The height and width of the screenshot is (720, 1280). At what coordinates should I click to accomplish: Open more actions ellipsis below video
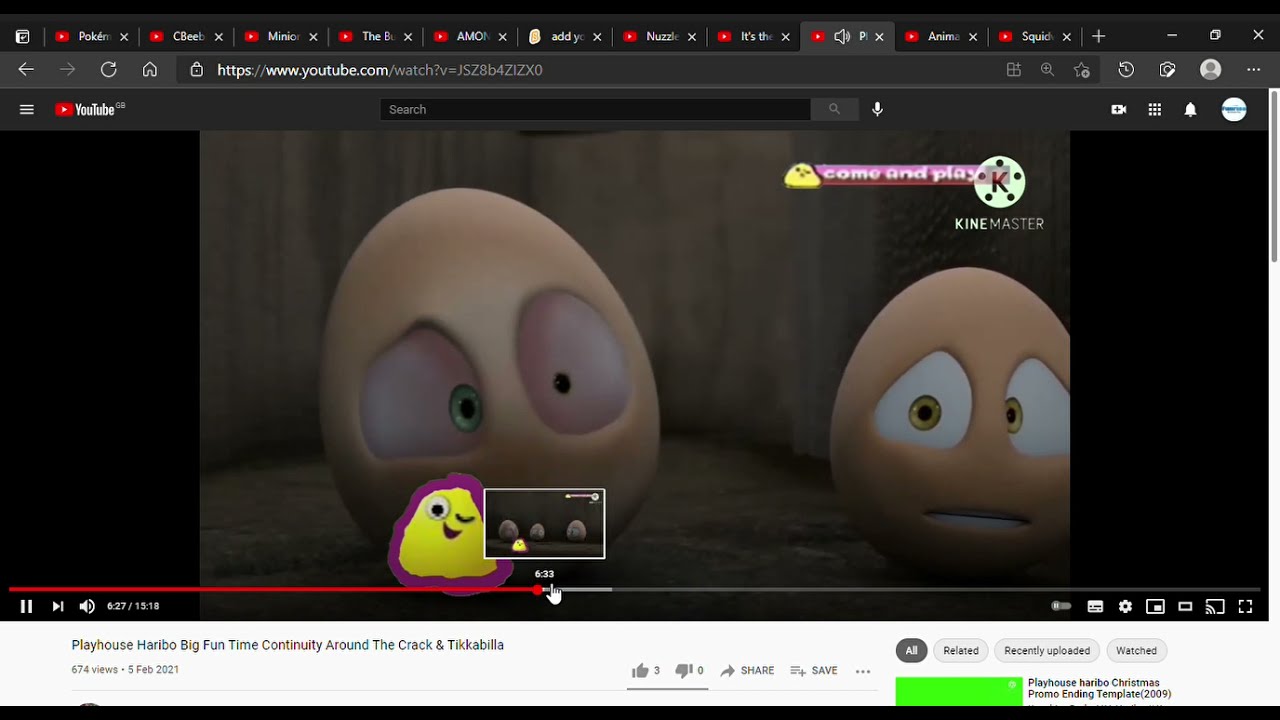tap(863, 671)
